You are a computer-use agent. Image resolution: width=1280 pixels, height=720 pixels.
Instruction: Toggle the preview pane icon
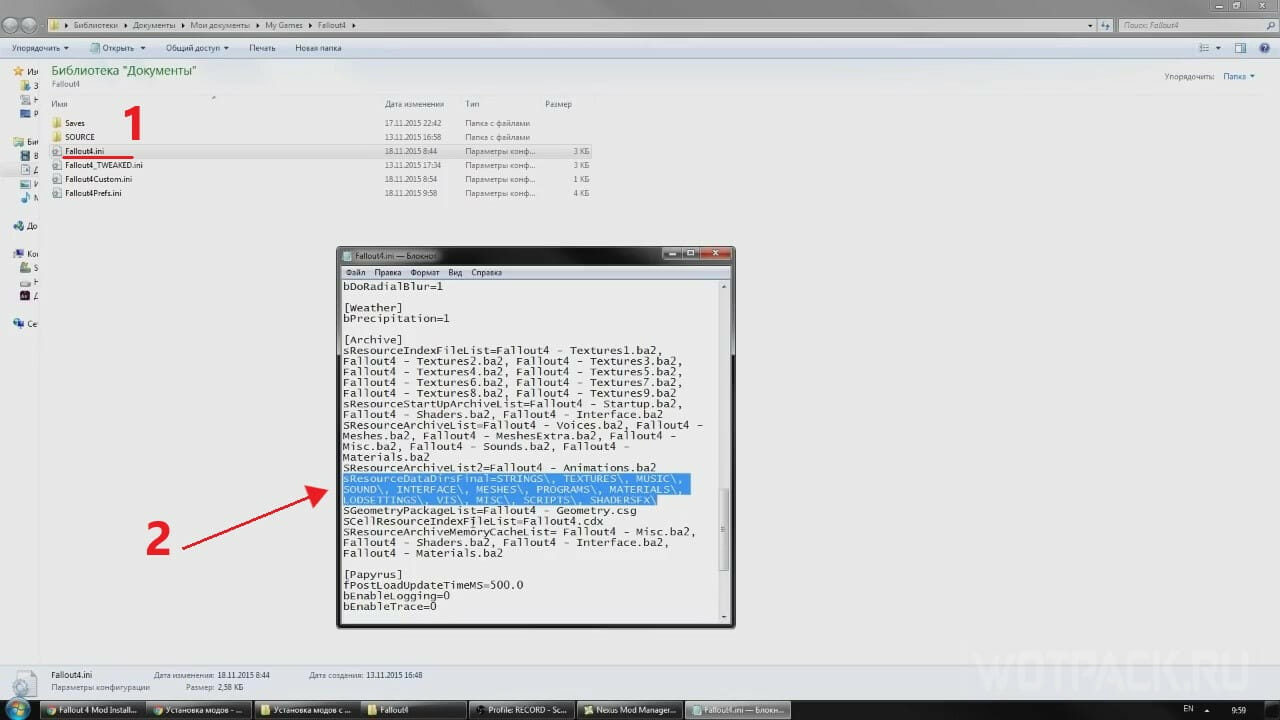pyautogui.click(x=1240, y=48)
